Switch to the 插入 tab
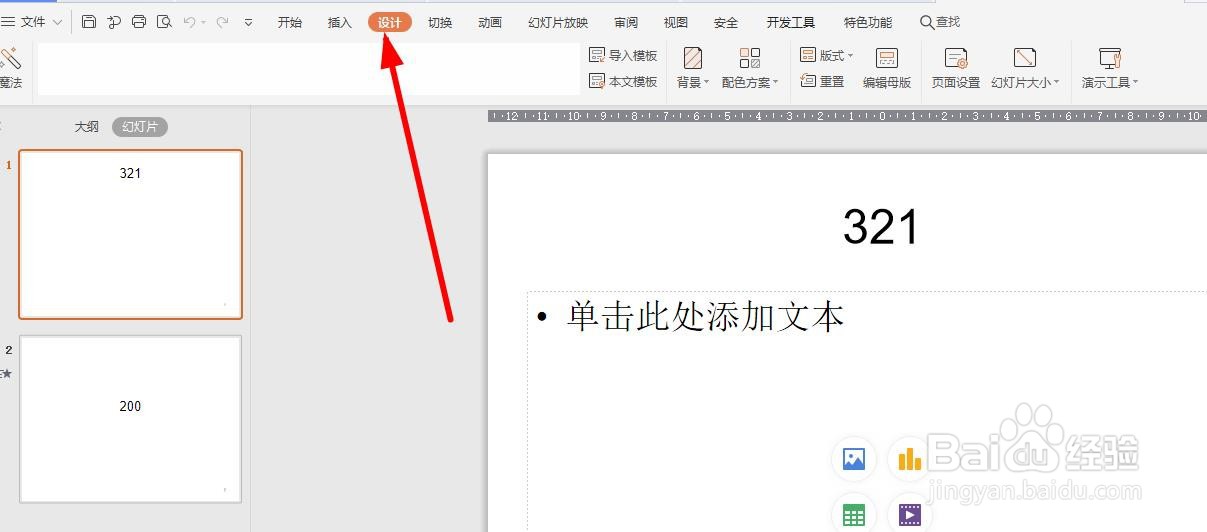Screen dimensions: 1207x532 pyautogui.click(x=340, y=22)
